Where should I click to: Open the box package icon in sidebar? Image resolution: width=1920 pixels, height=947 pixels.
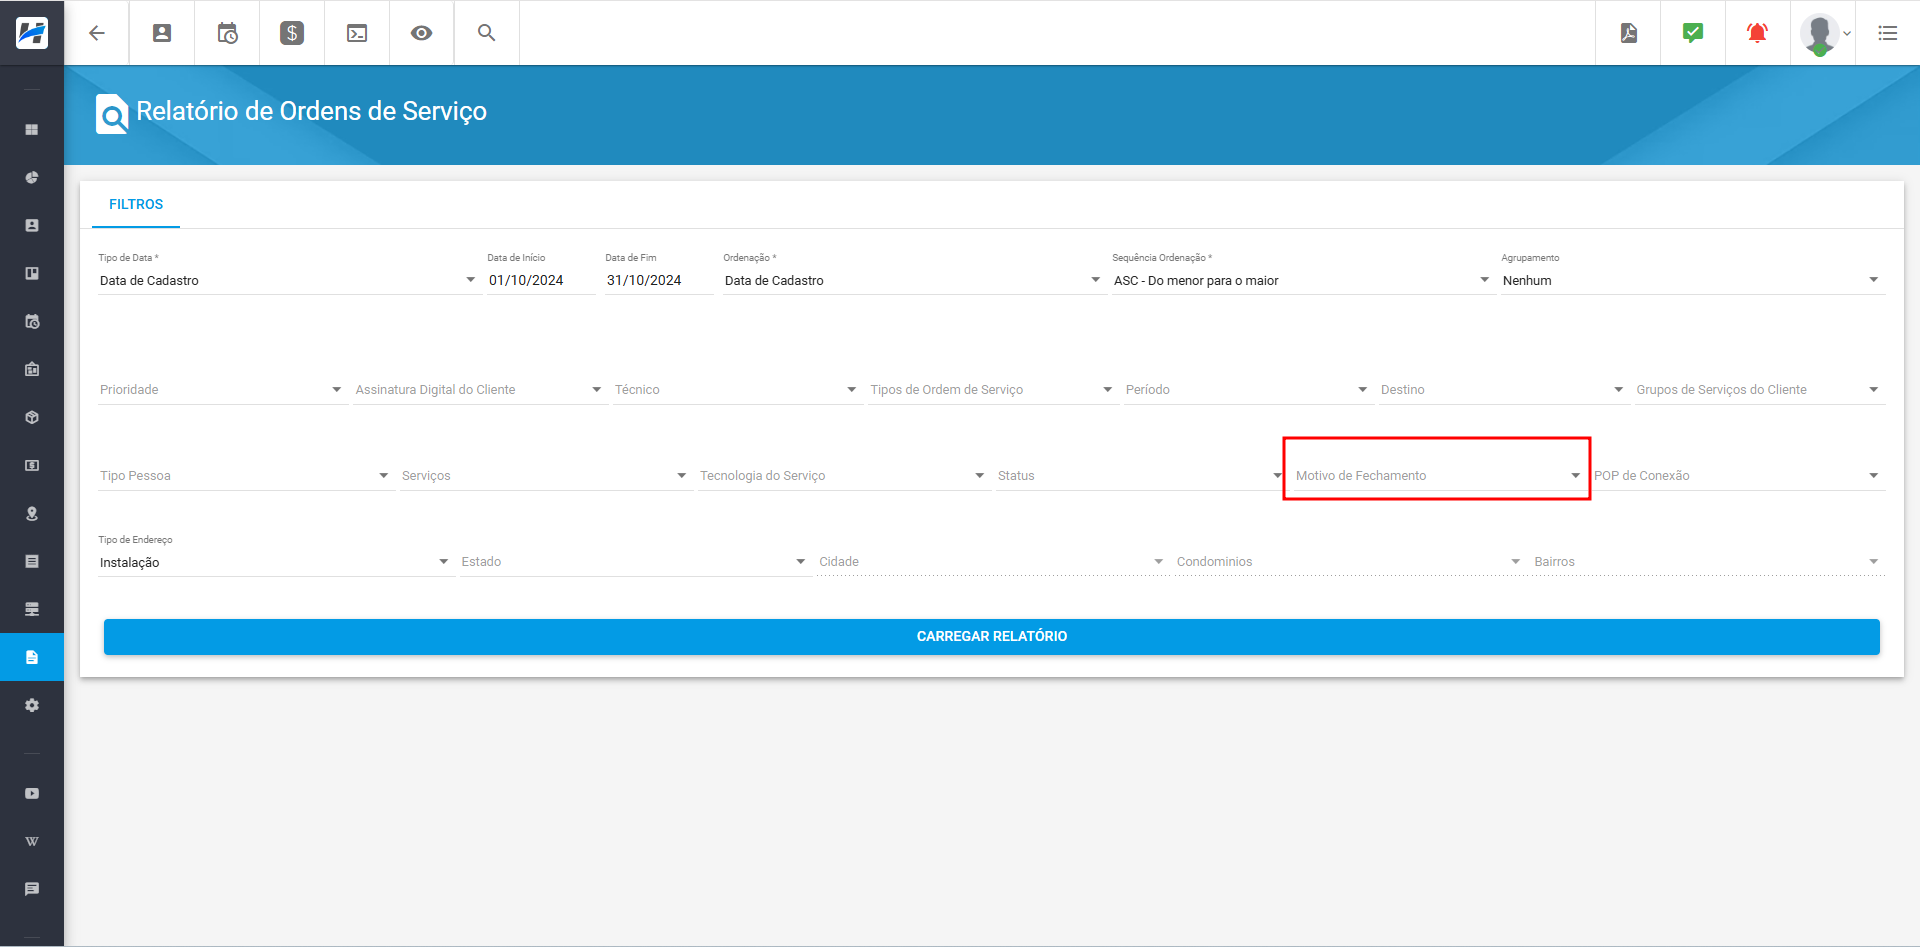coord(32,418)
